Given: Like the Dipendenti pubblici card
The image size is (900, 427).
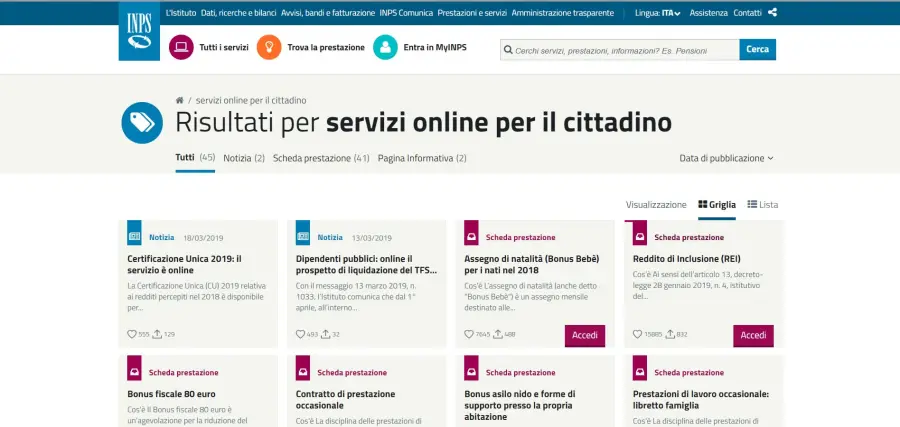Looking at the screenshot, I should click(300, 334).
